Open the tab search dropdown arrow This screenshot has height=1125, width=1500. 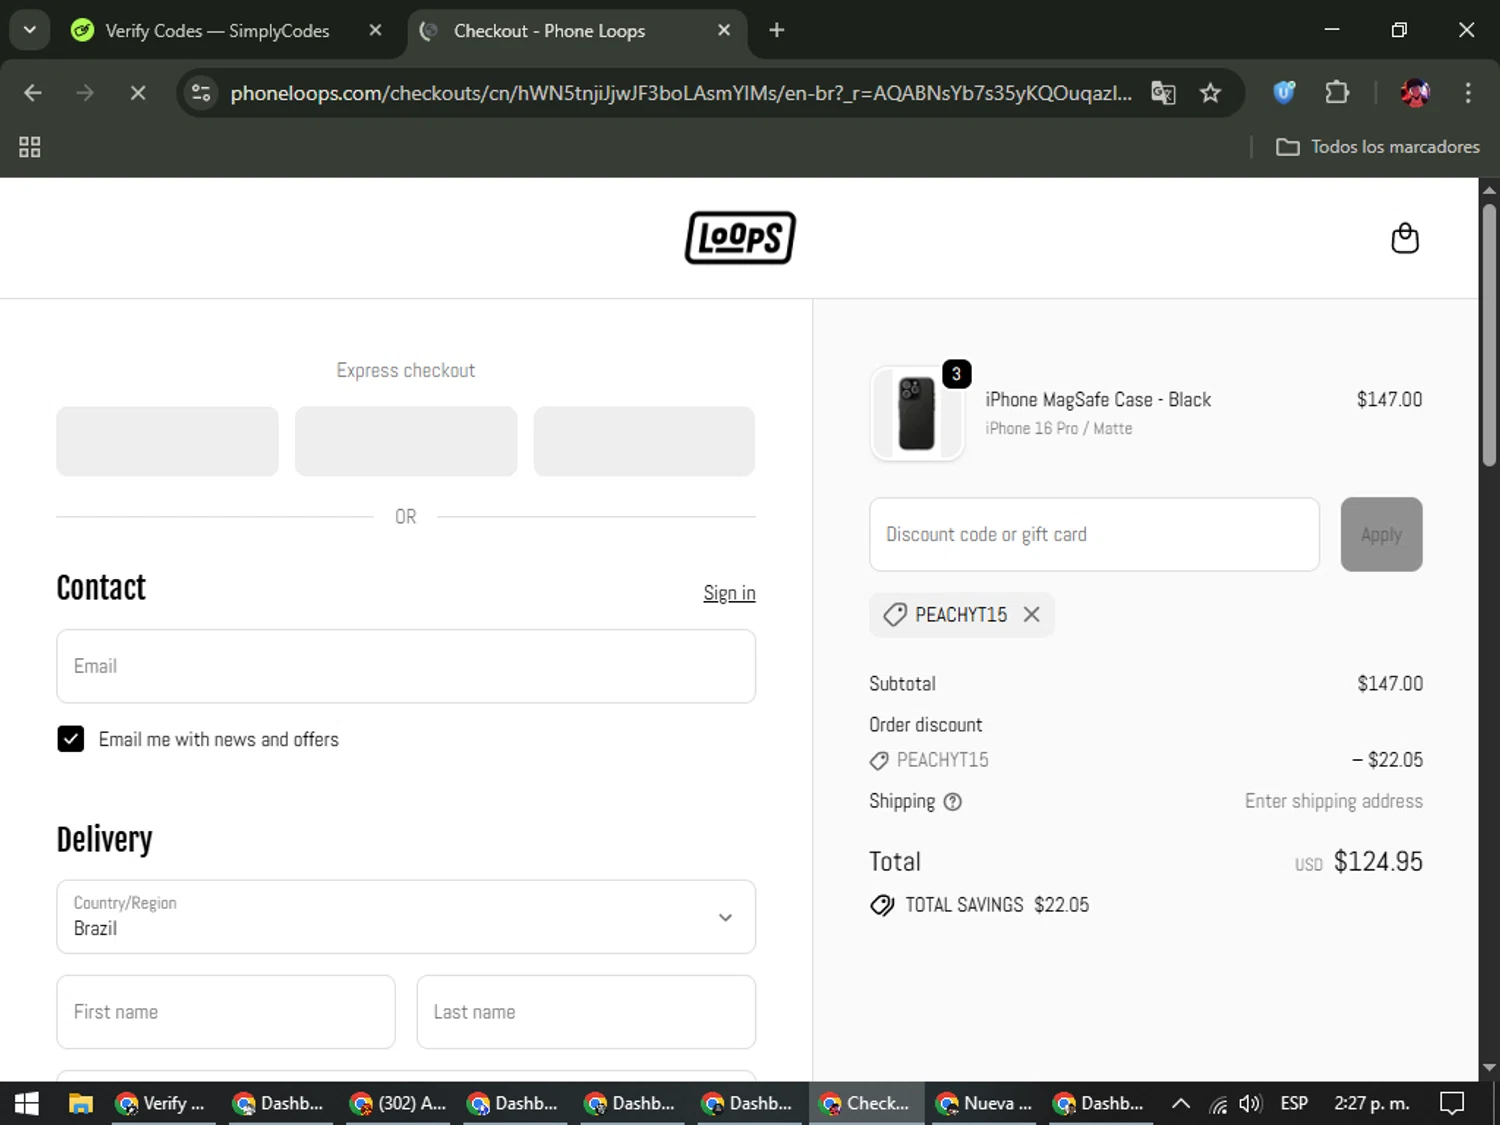(30, 30)
